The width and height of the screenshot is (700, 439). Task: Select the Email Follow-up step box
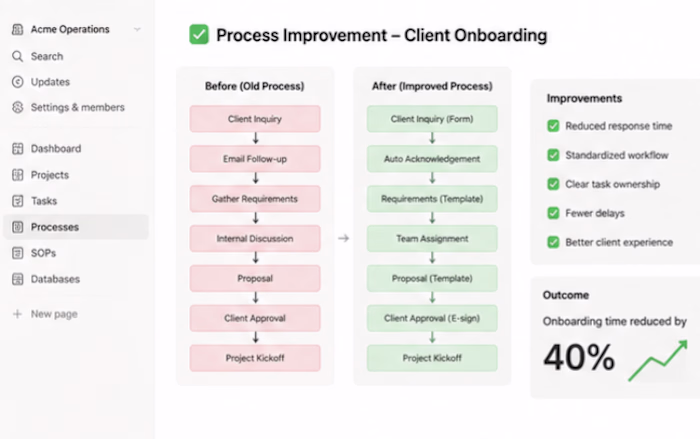[x=255, y=159]
